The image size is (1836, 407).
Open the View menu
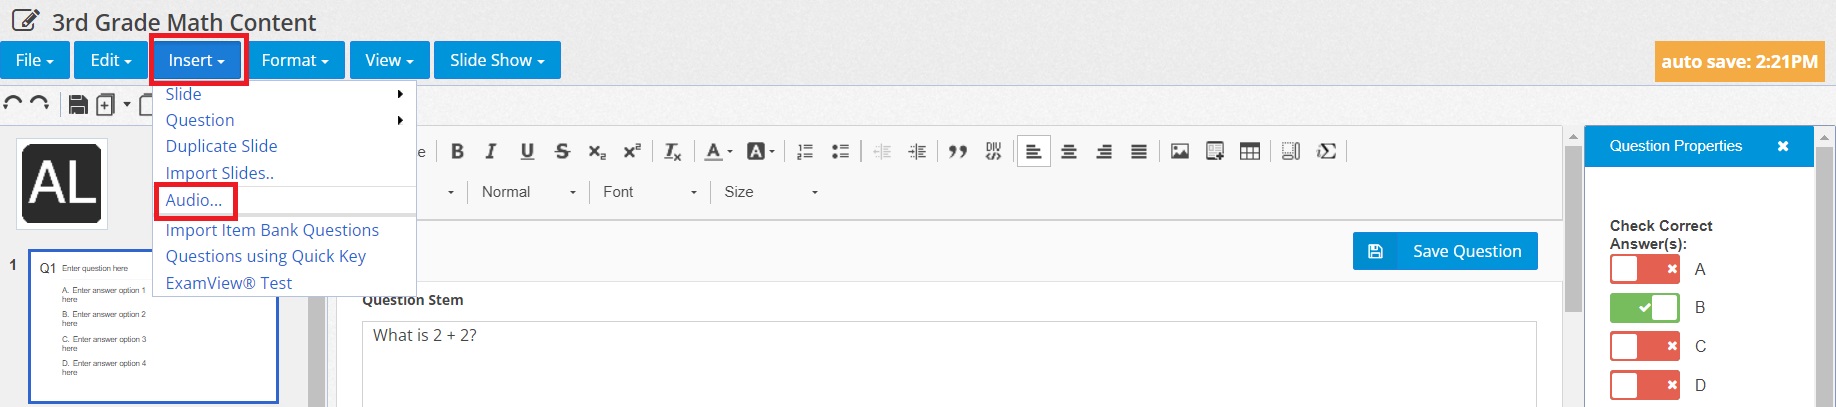tap(389, 60)
